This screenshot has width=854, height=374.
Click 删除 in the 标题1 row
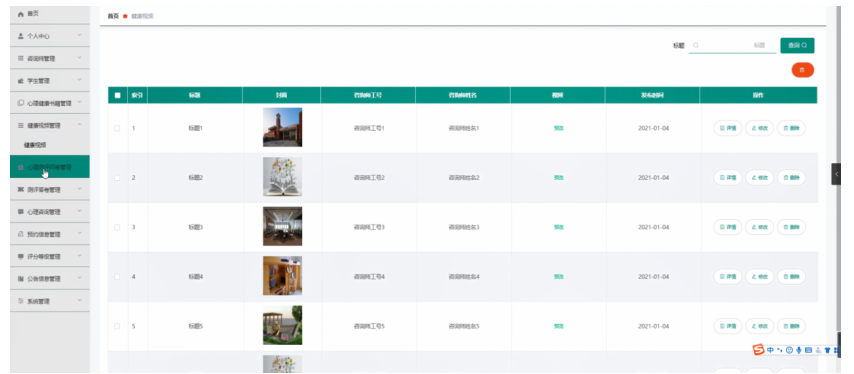coord(791,128)
